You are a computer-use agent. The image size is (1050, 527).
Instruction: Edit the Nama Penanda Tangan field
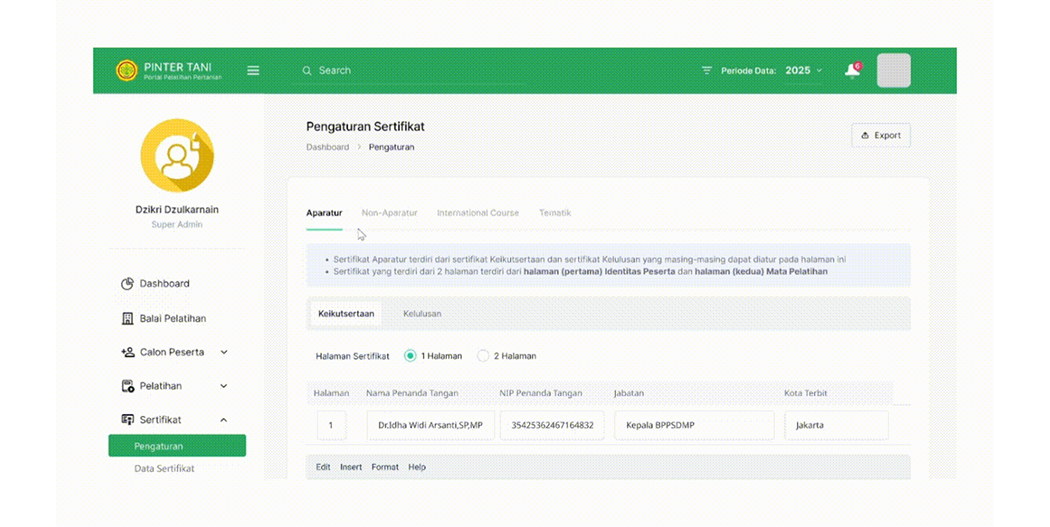[x=431, y=425]
